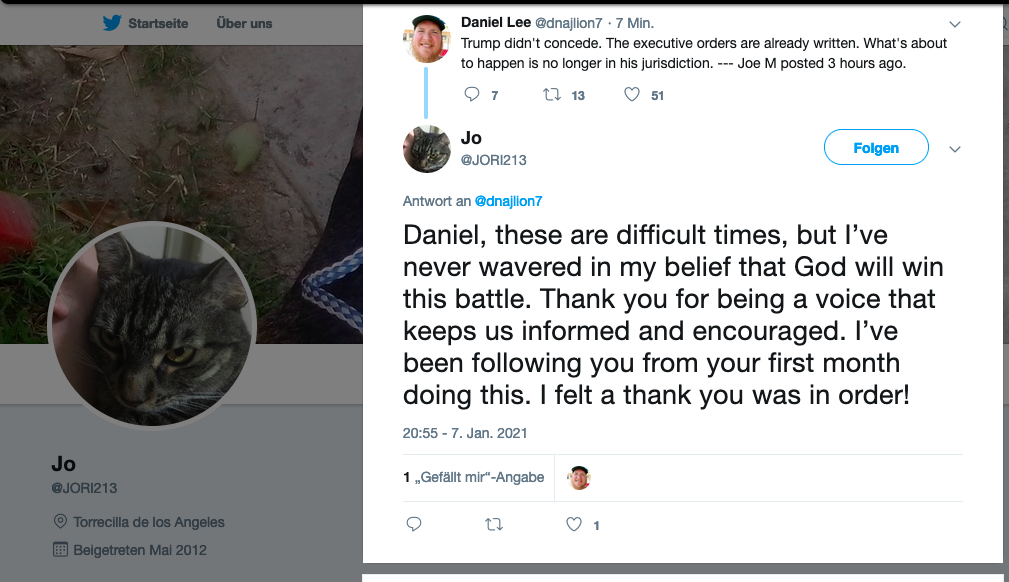
Task: Like Jo's tweet with heart icon
Action: pos(574,524)
